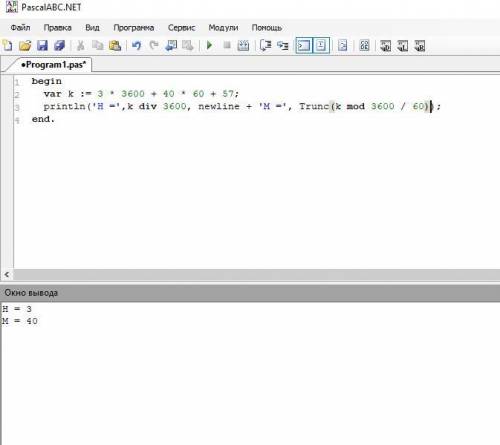Place cursor at the end. line in editor

tap(43, 119)
